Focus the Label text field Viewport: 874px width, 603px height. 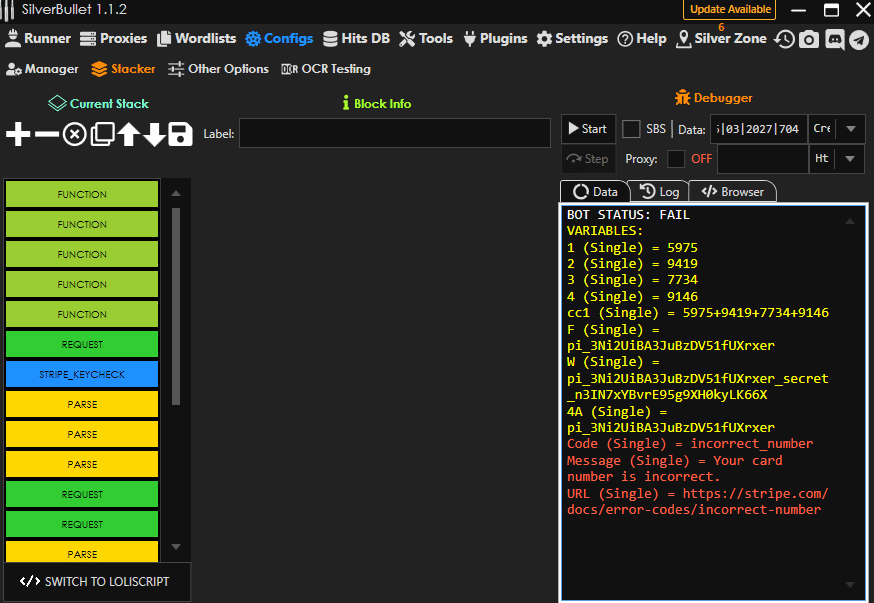pos(394,134)
